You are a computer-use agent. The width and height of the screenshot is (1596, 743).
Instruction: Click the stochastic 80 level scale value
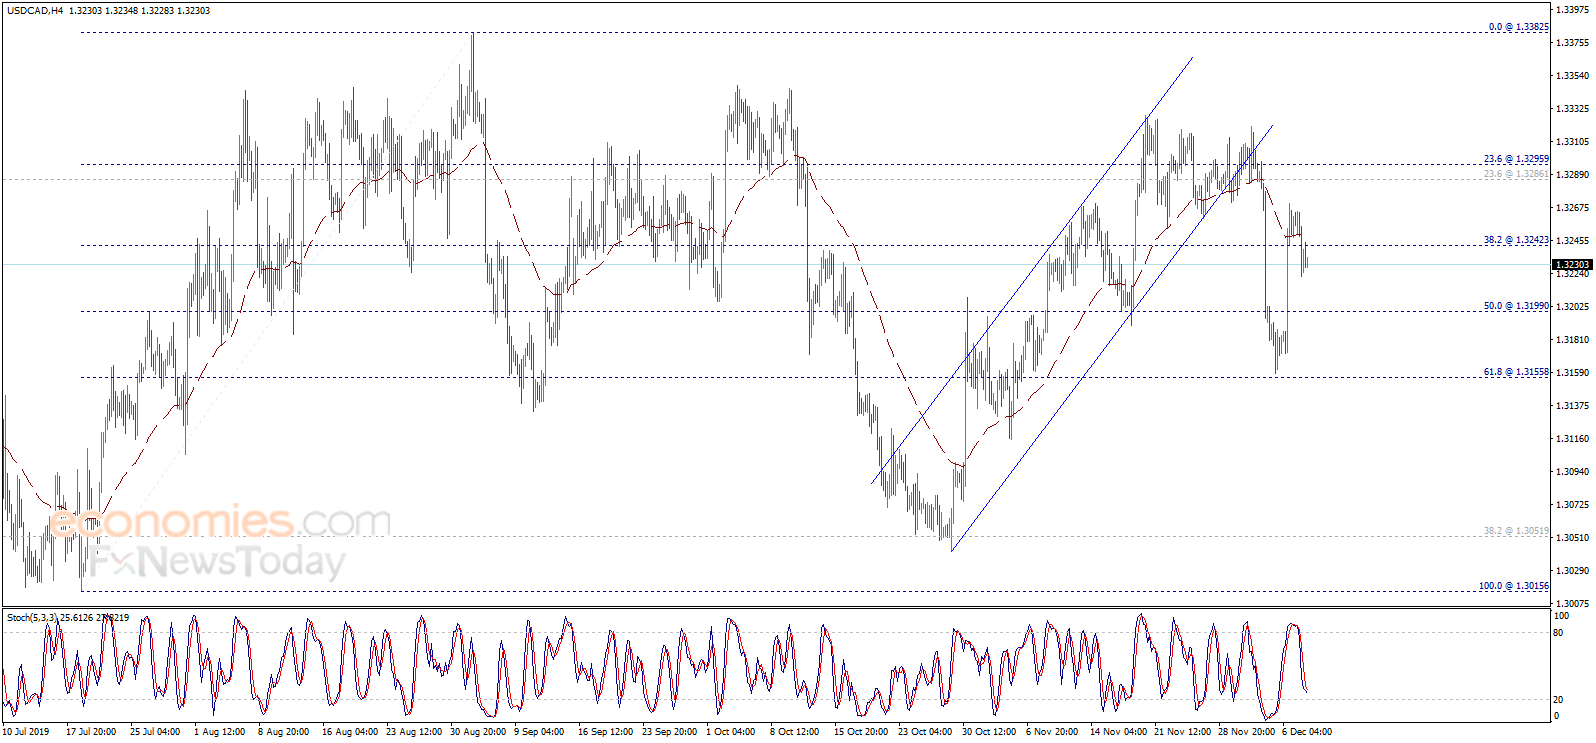point(1559,633)
